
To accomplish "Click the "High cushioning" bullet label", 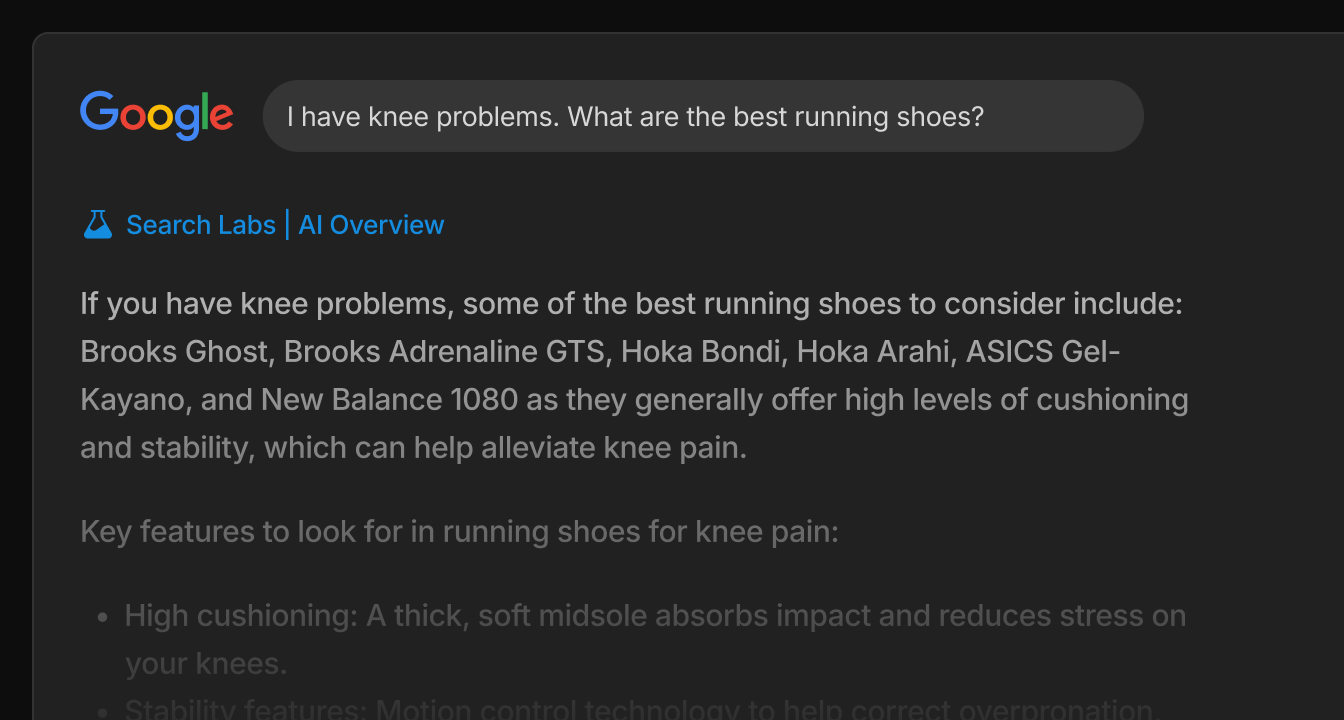I will point(240,616).
